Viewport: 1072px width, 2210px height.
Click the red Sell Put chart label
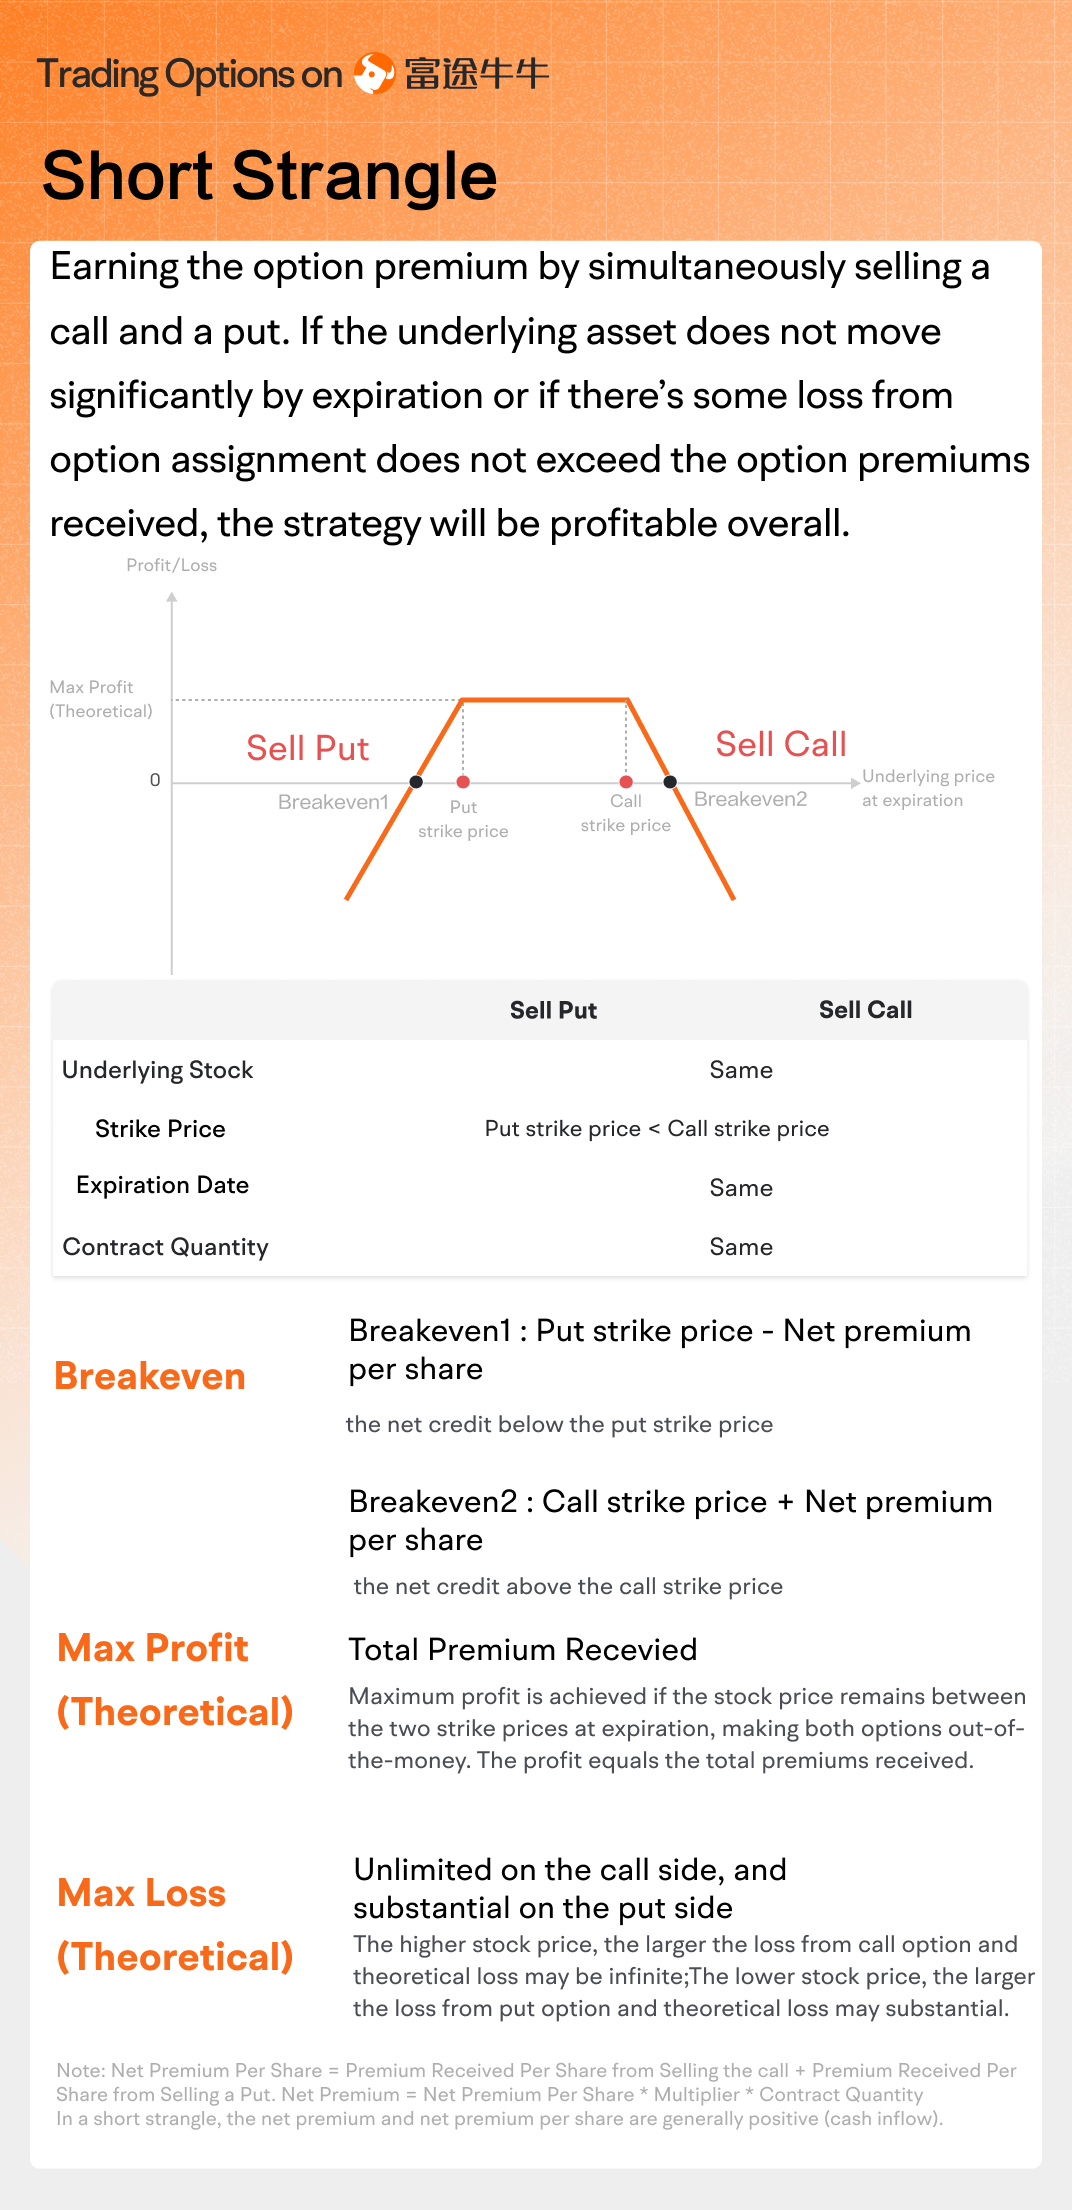click(x=307, y=748)
